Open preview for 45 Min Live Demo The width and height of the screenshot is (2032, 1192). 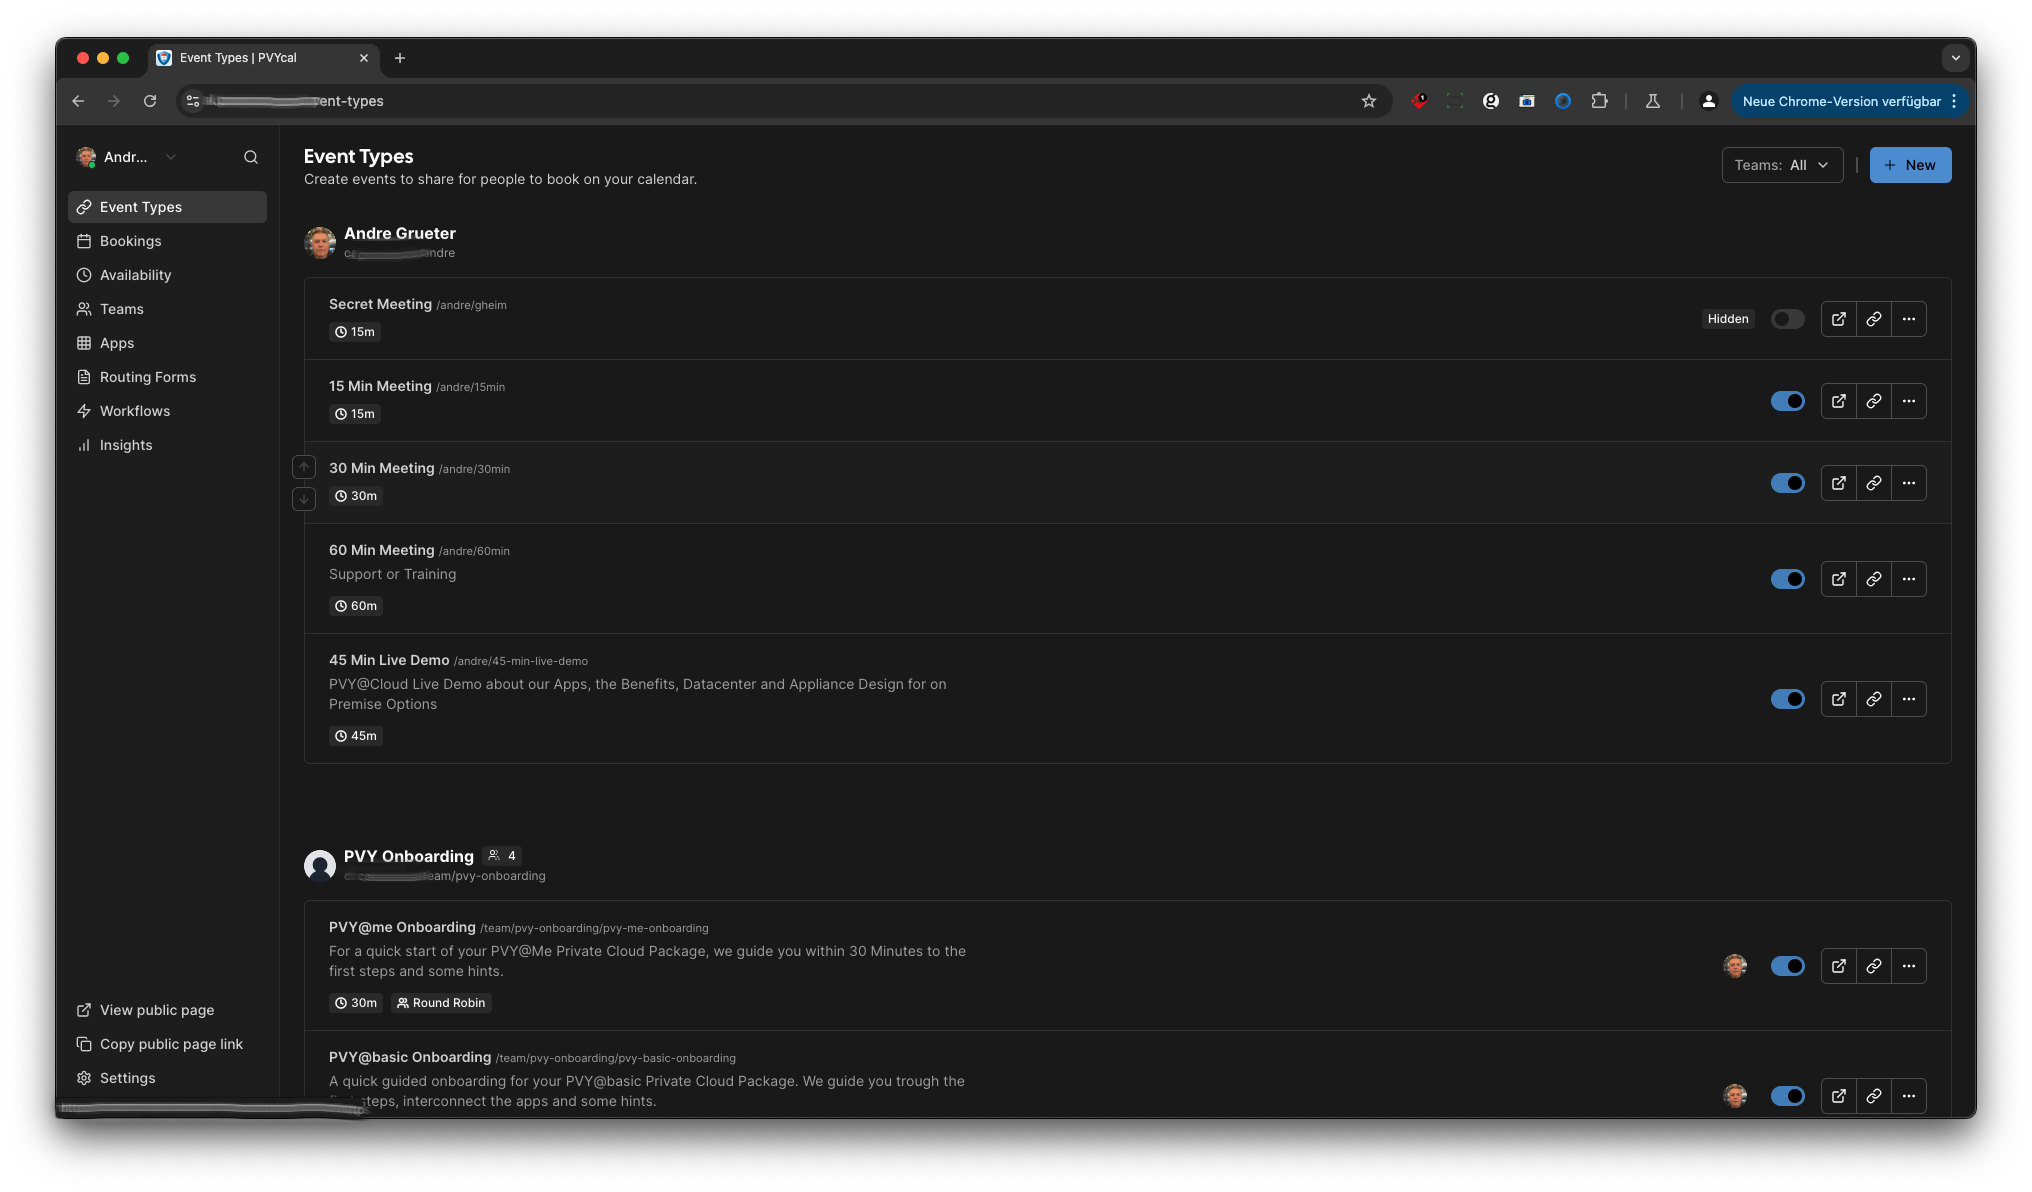pos(1838,699)
